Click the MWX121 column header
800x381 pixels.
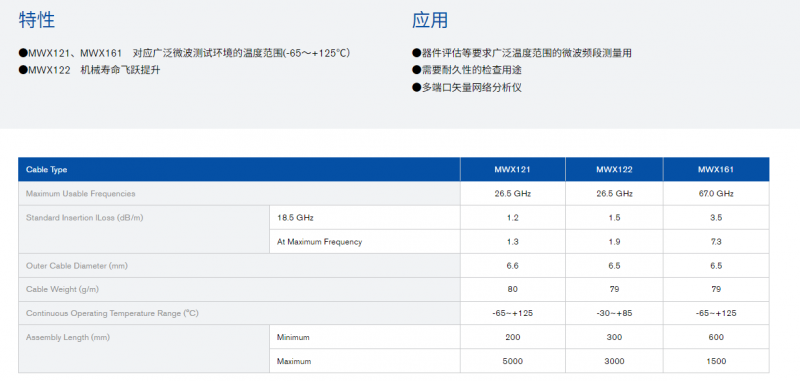point(513,170)
